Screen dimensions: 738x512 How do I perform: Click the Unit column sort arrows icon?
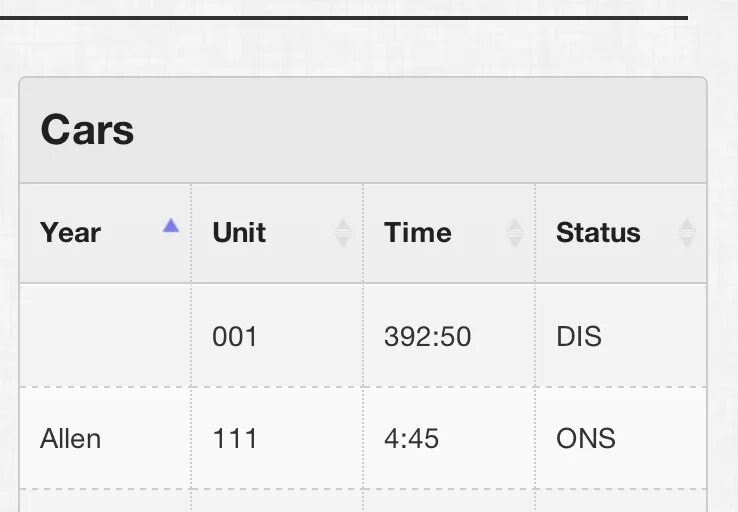click(342, 233)
